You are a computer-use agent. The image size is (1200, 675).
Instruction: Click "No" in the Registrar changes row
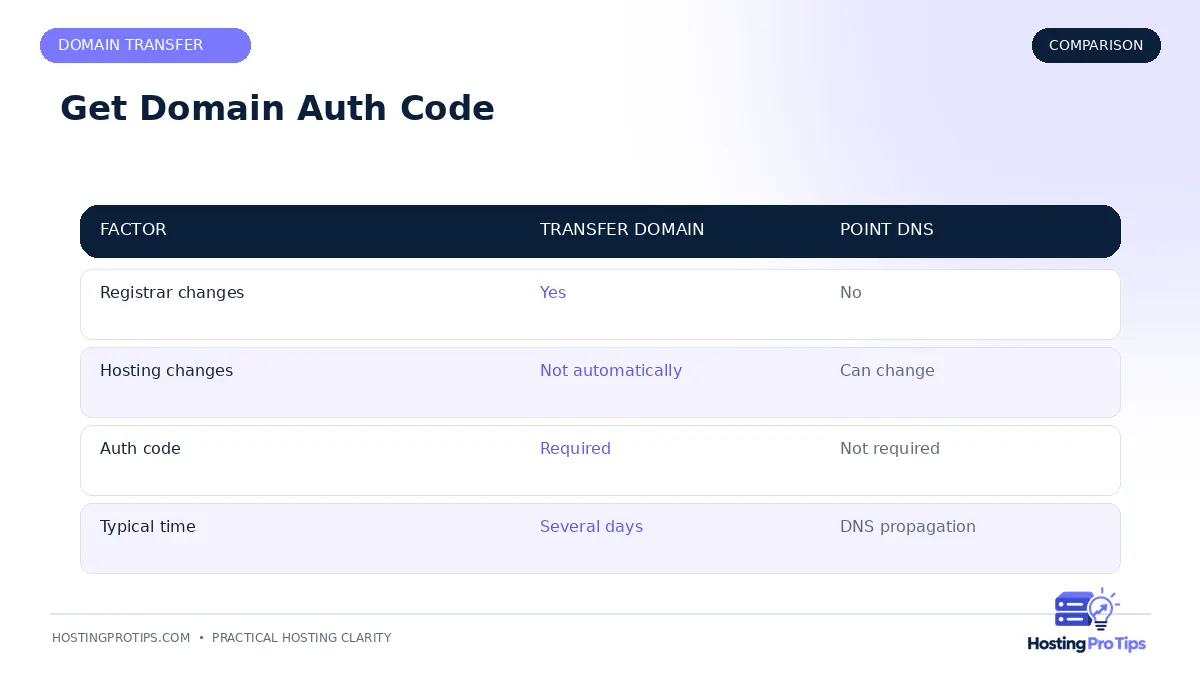(851, 293)
